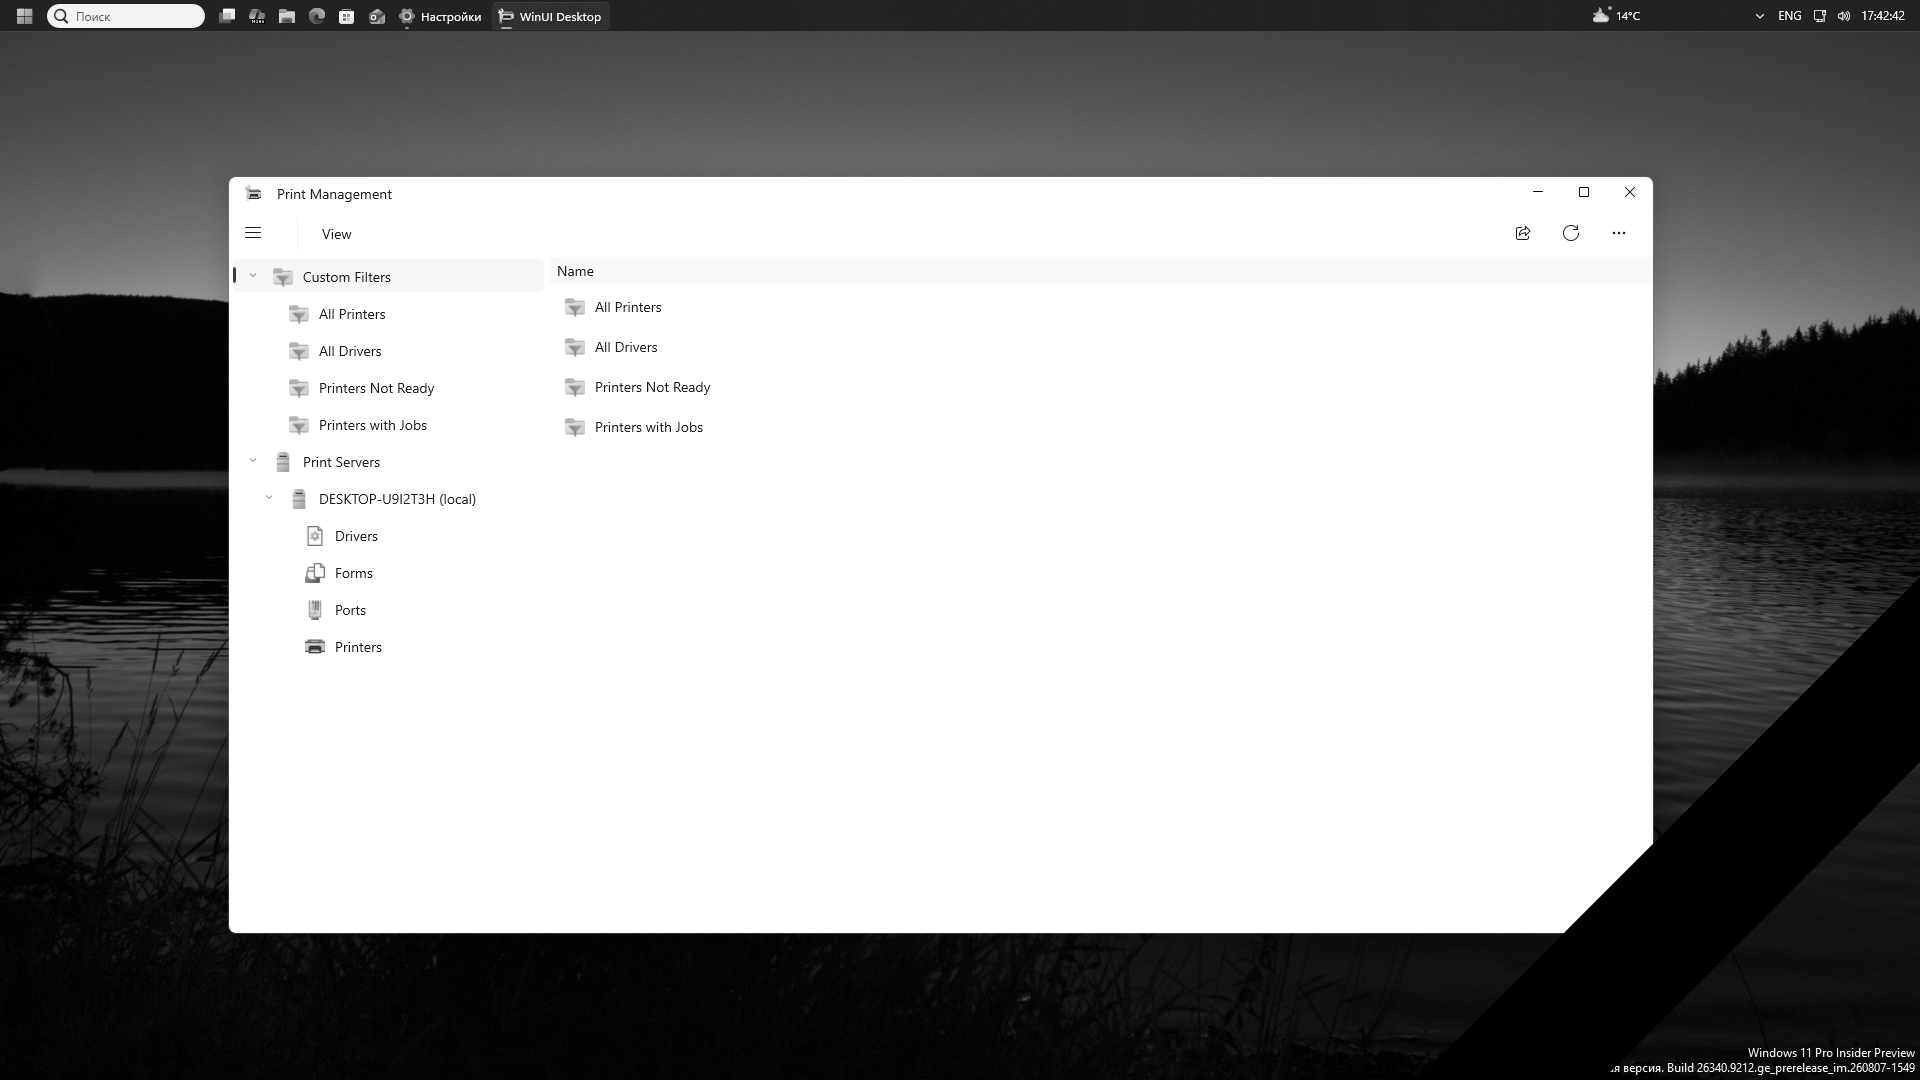Image resolution: width=1920 pixels, height=1080 pixels.
Task: Collapse the Print Servers node
Action: pos(253,461)
